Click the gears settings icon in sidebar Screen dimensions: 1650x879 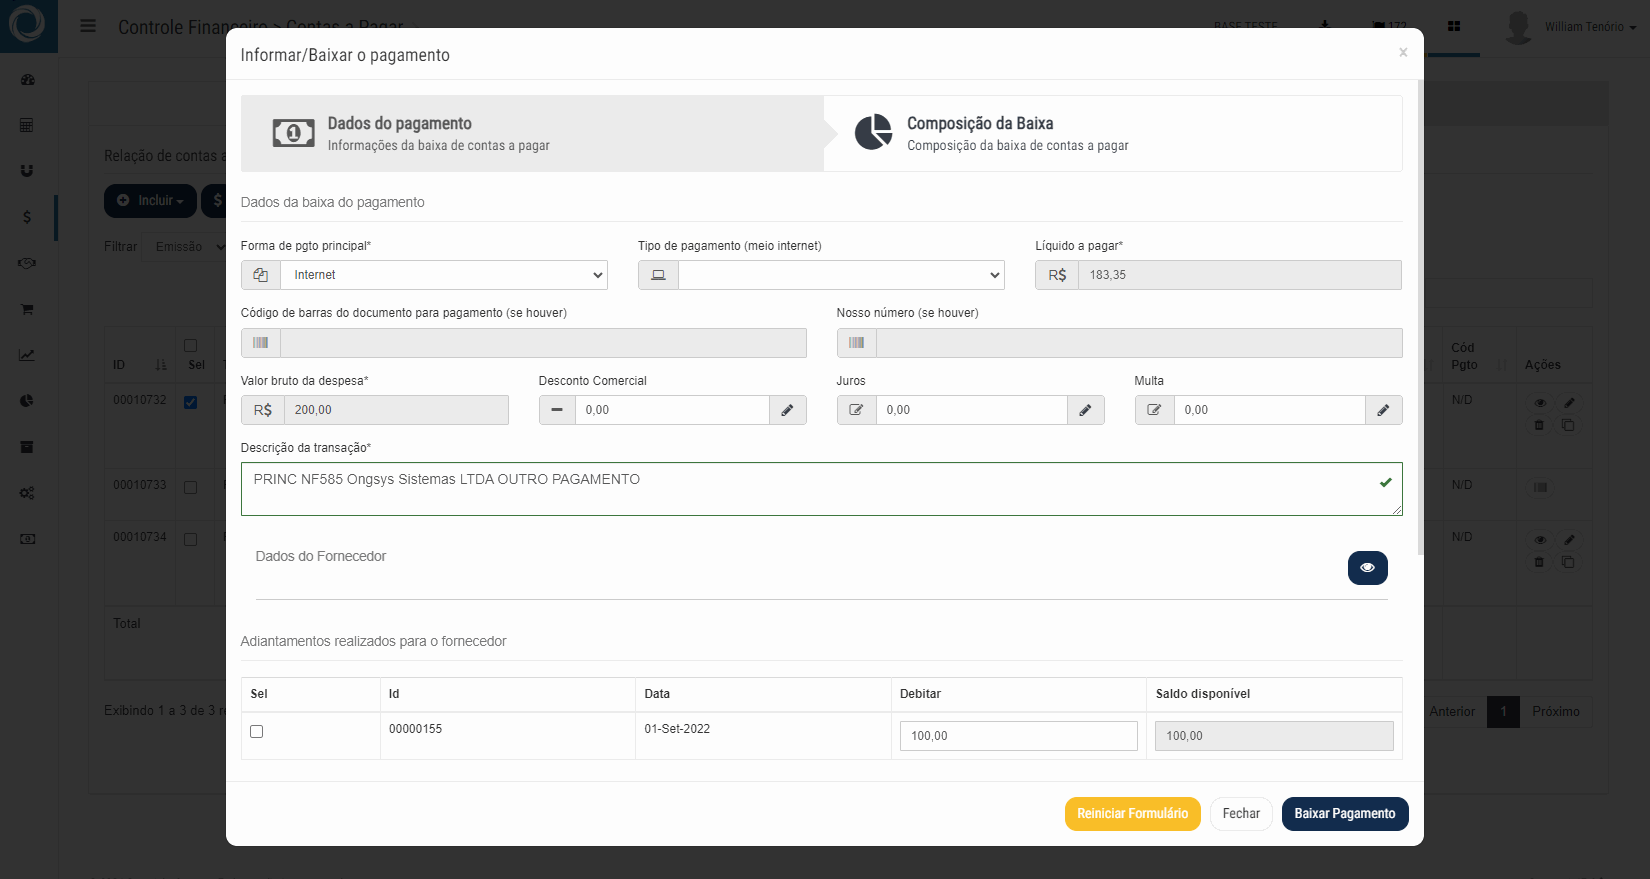click(27, 493)
